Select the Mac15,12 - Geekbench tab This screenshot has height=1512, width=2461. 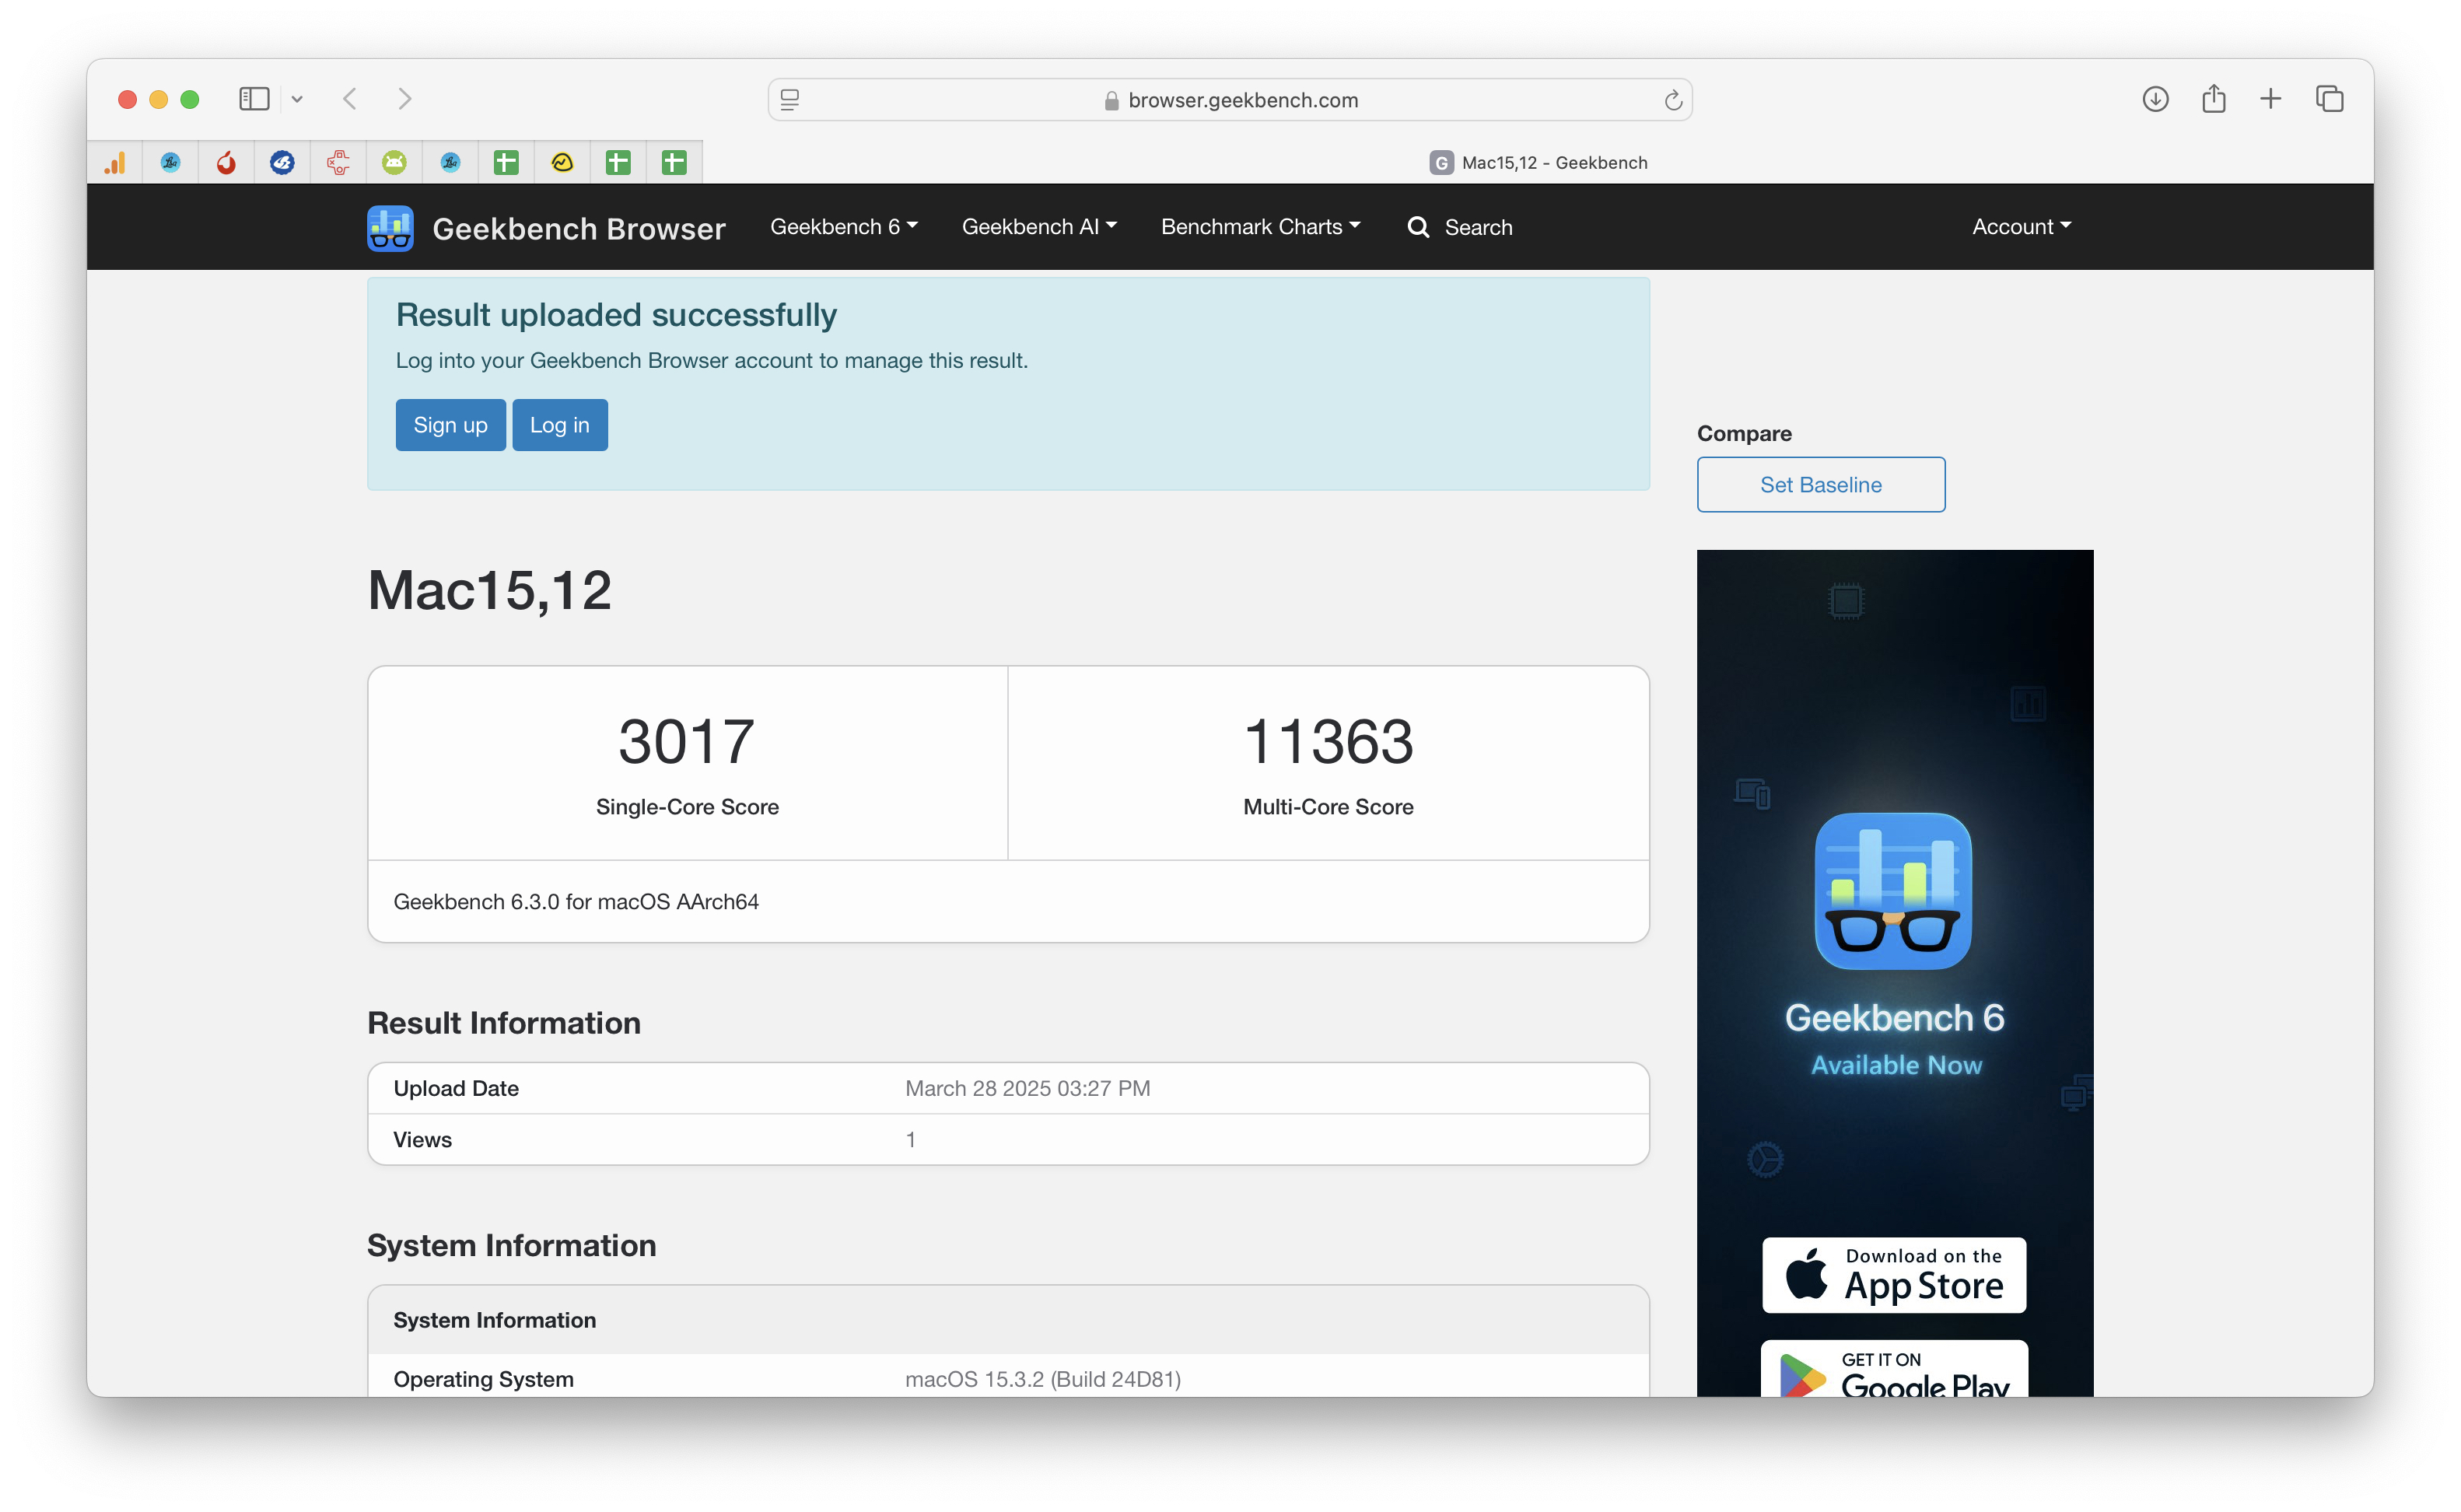pyautogui.click(x=1538, y=163)
